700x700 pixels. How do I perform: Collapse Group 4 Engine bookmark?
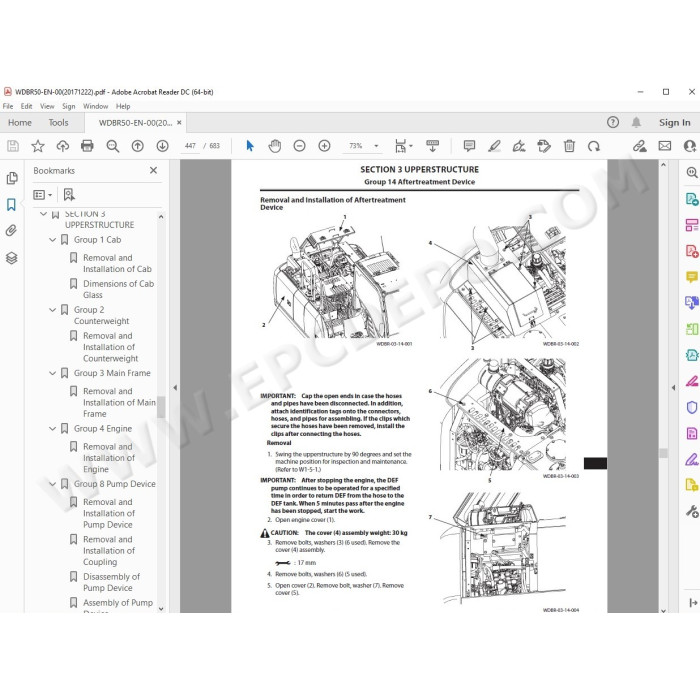52,429
